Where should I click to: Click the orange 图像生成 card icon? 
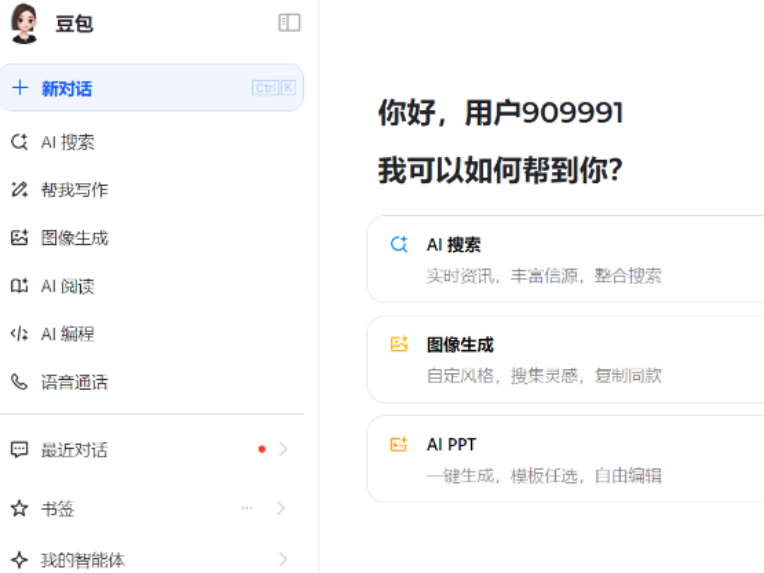click(399, 344)
